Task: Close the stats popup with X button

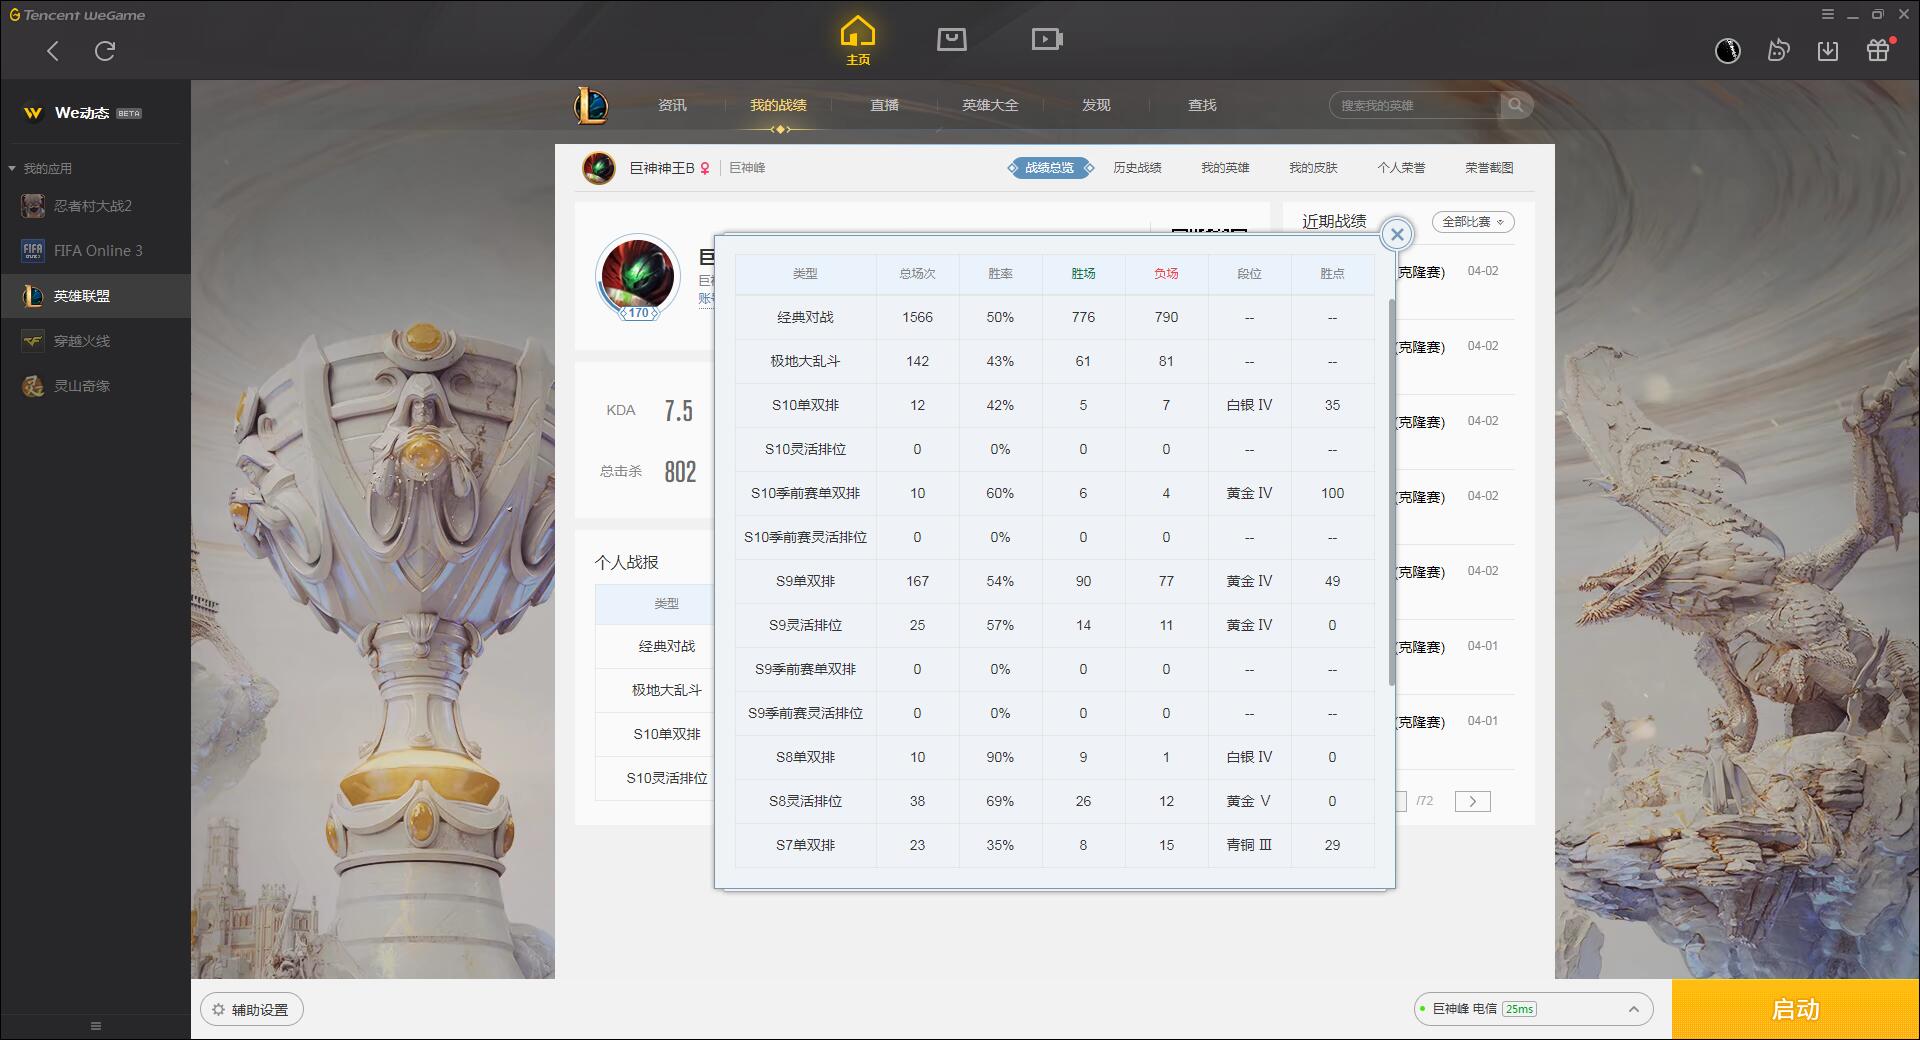Action: point(1397,234)
